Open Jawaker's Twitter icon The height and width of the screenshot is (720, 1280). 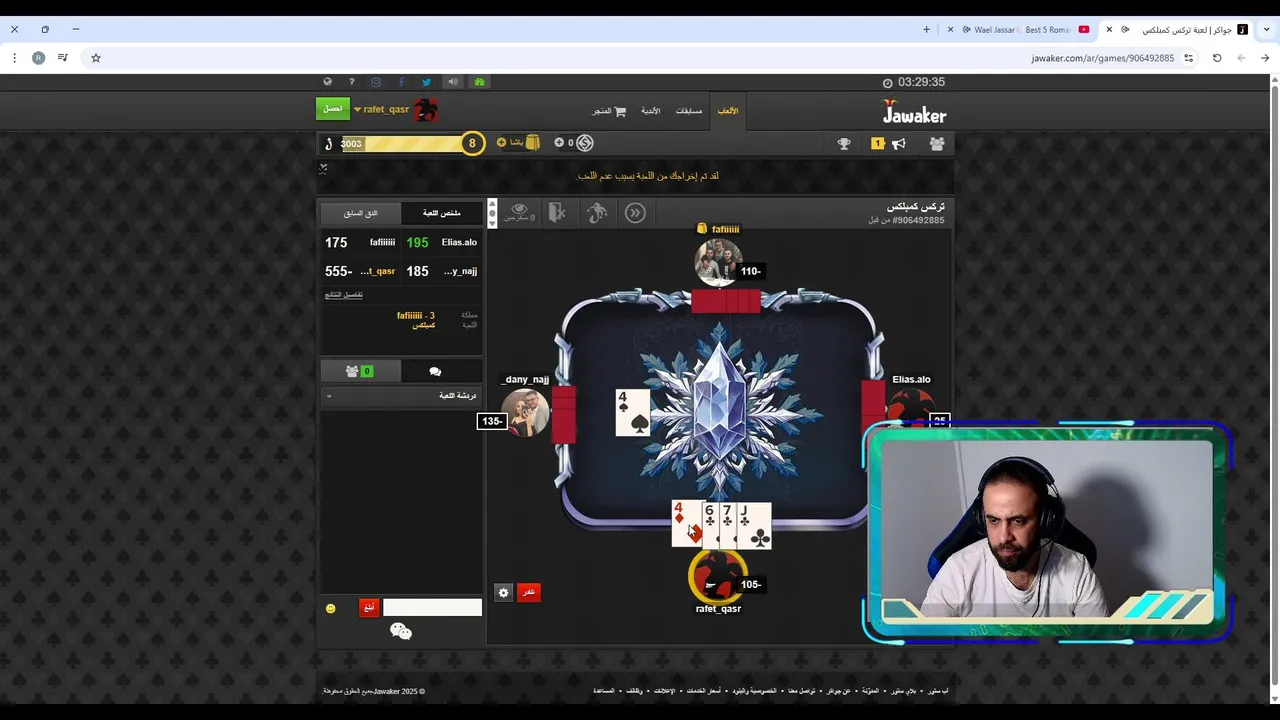[x=427, y=82]
